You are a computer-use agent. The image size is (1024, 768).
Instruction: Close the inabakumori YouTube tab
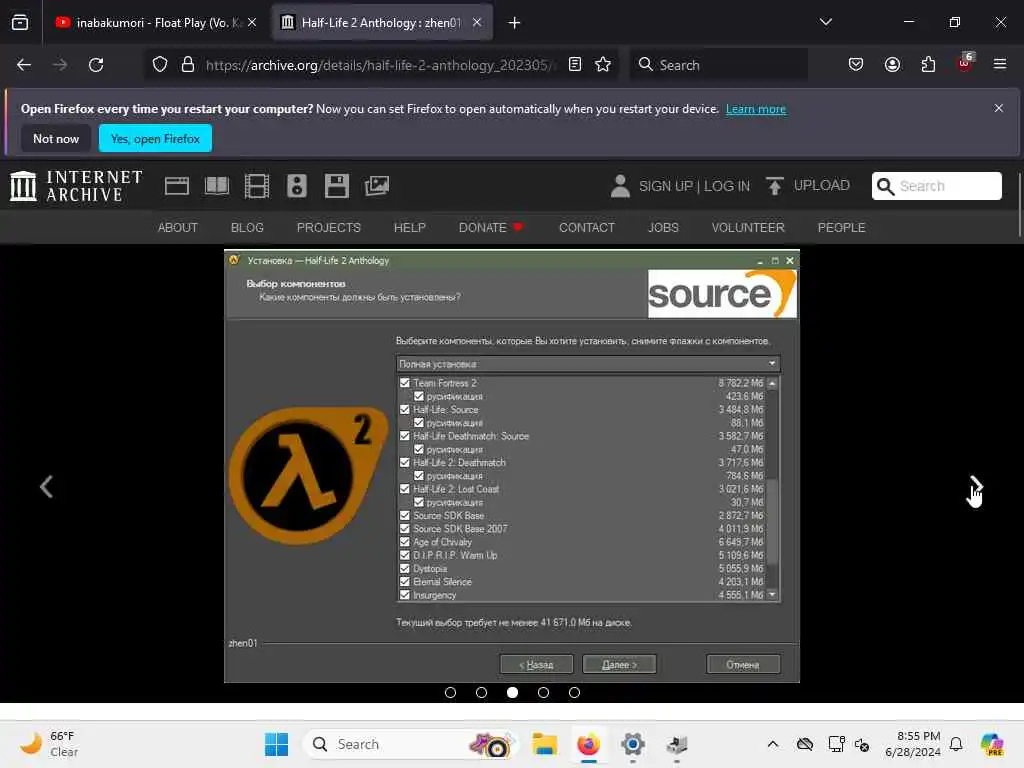pyautogui.click(x=252, y=22)
